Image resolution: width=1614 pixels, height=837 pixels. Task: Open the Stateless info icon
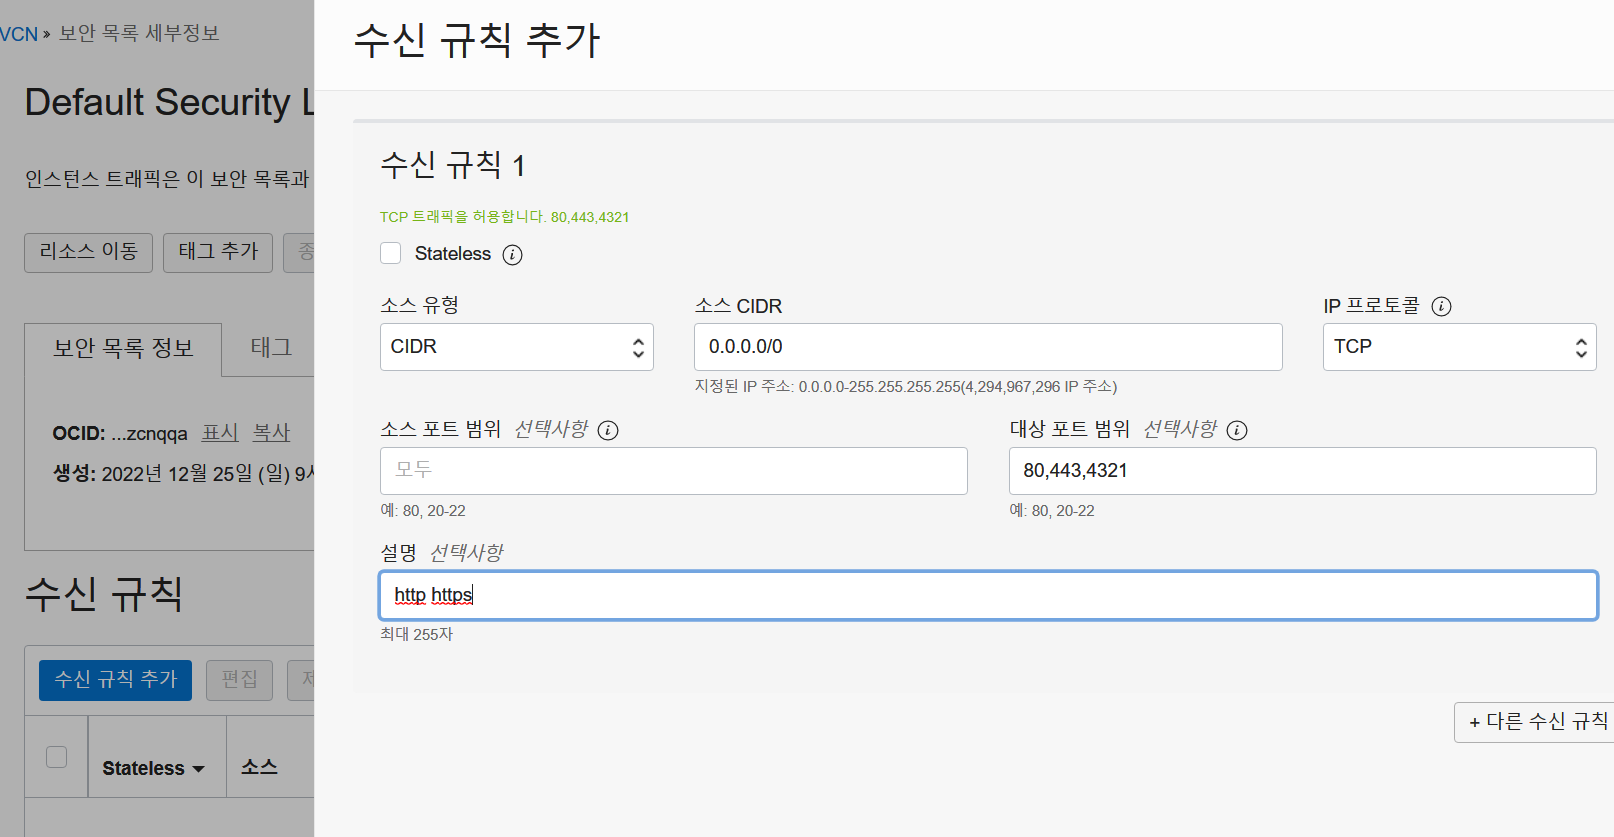(x=512, y=254)
